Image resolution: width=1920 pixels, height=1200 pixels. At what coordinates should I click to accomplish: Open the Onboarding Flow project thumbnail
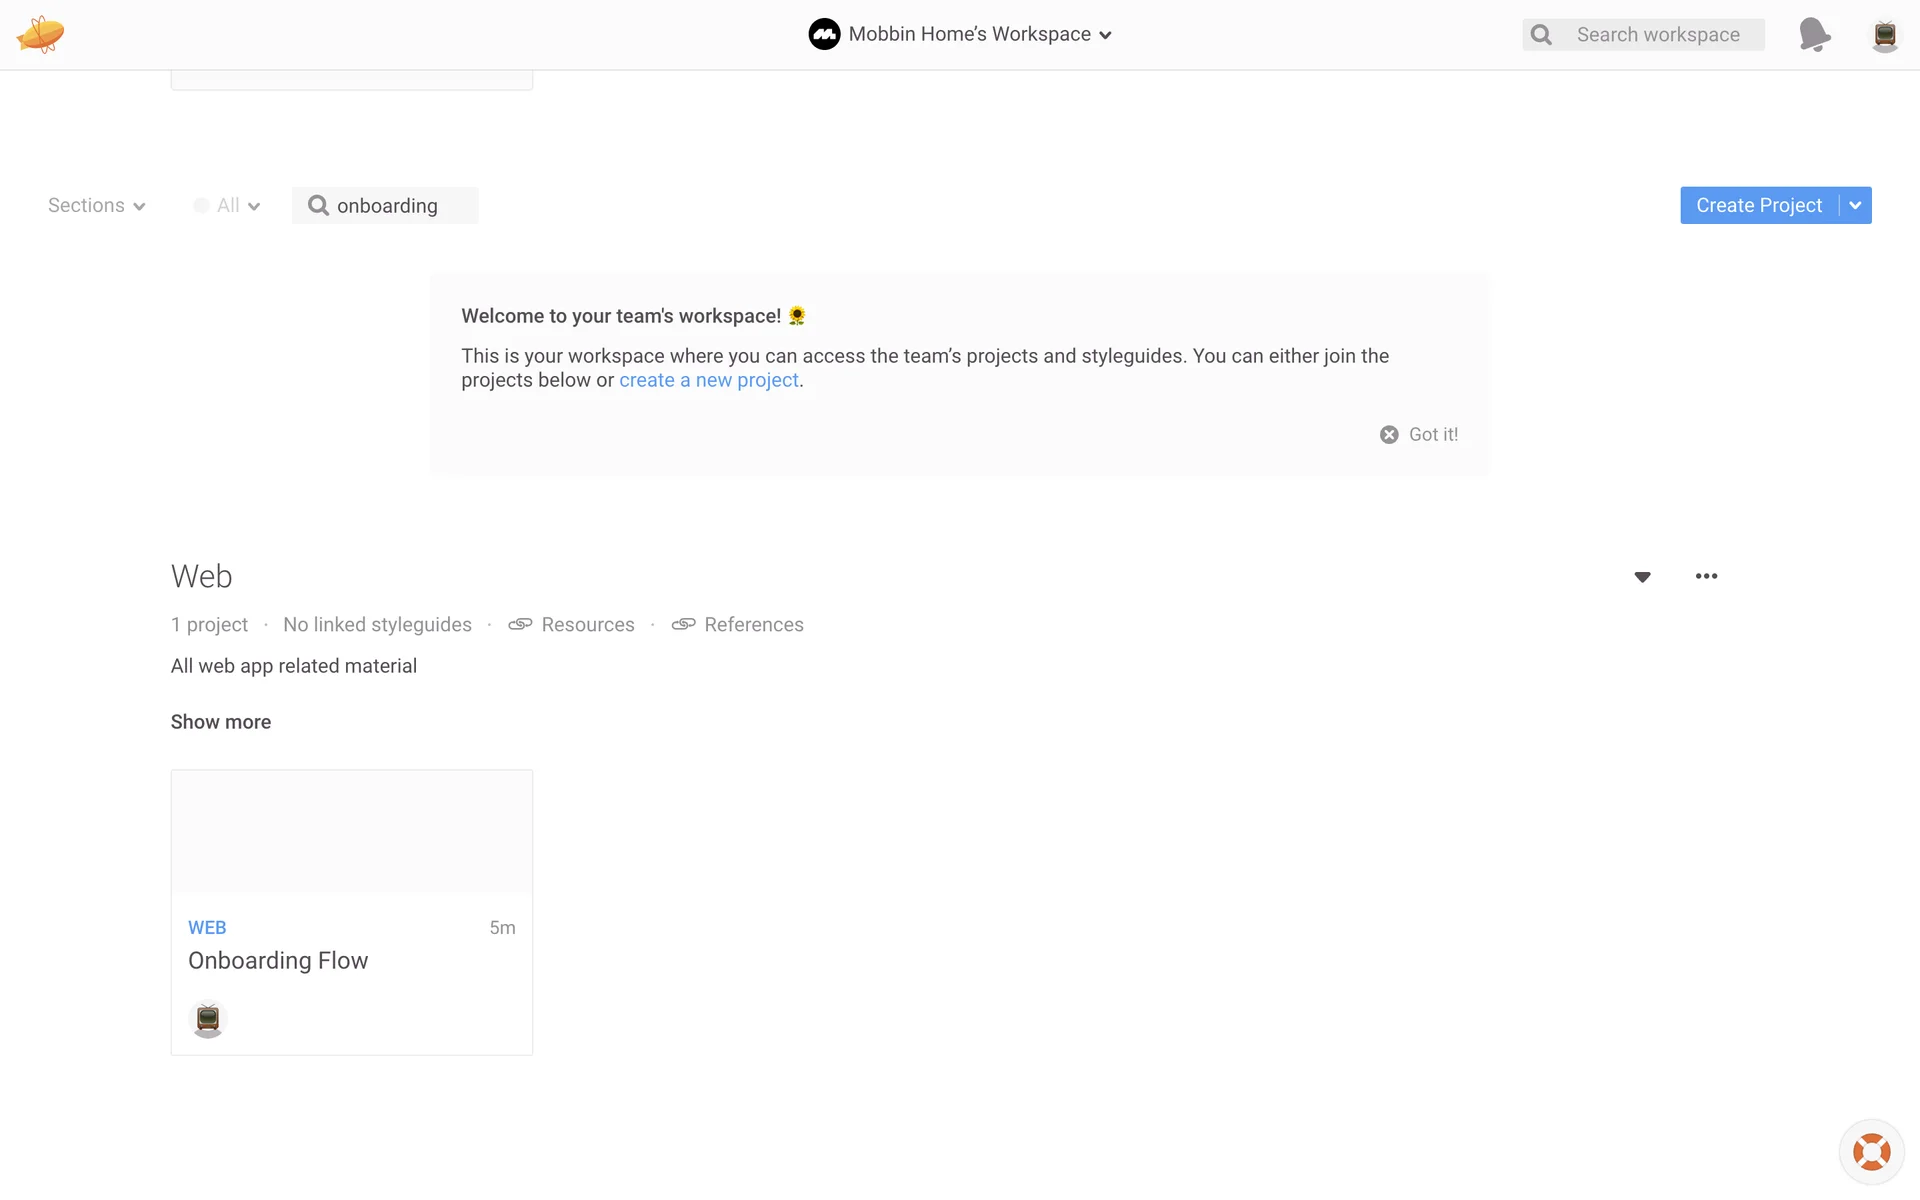click(x=352, y=831)
